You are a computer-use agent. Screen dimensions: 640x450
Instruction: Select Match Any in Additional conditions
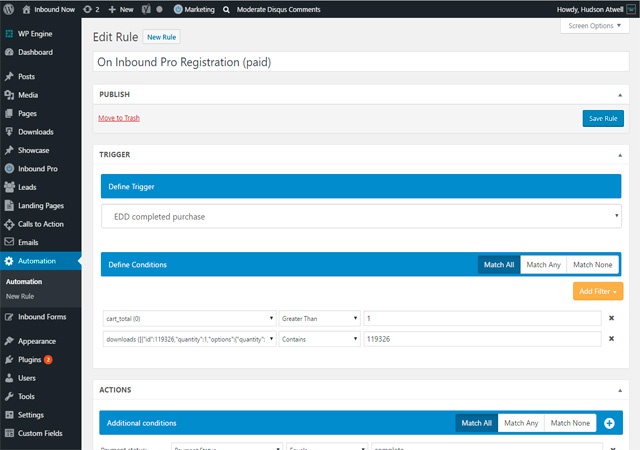point(521,423)
